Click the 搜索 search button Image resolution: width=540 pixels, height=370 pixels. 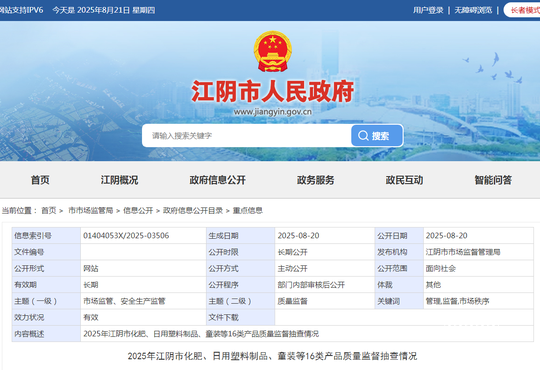tap(377, 136)
